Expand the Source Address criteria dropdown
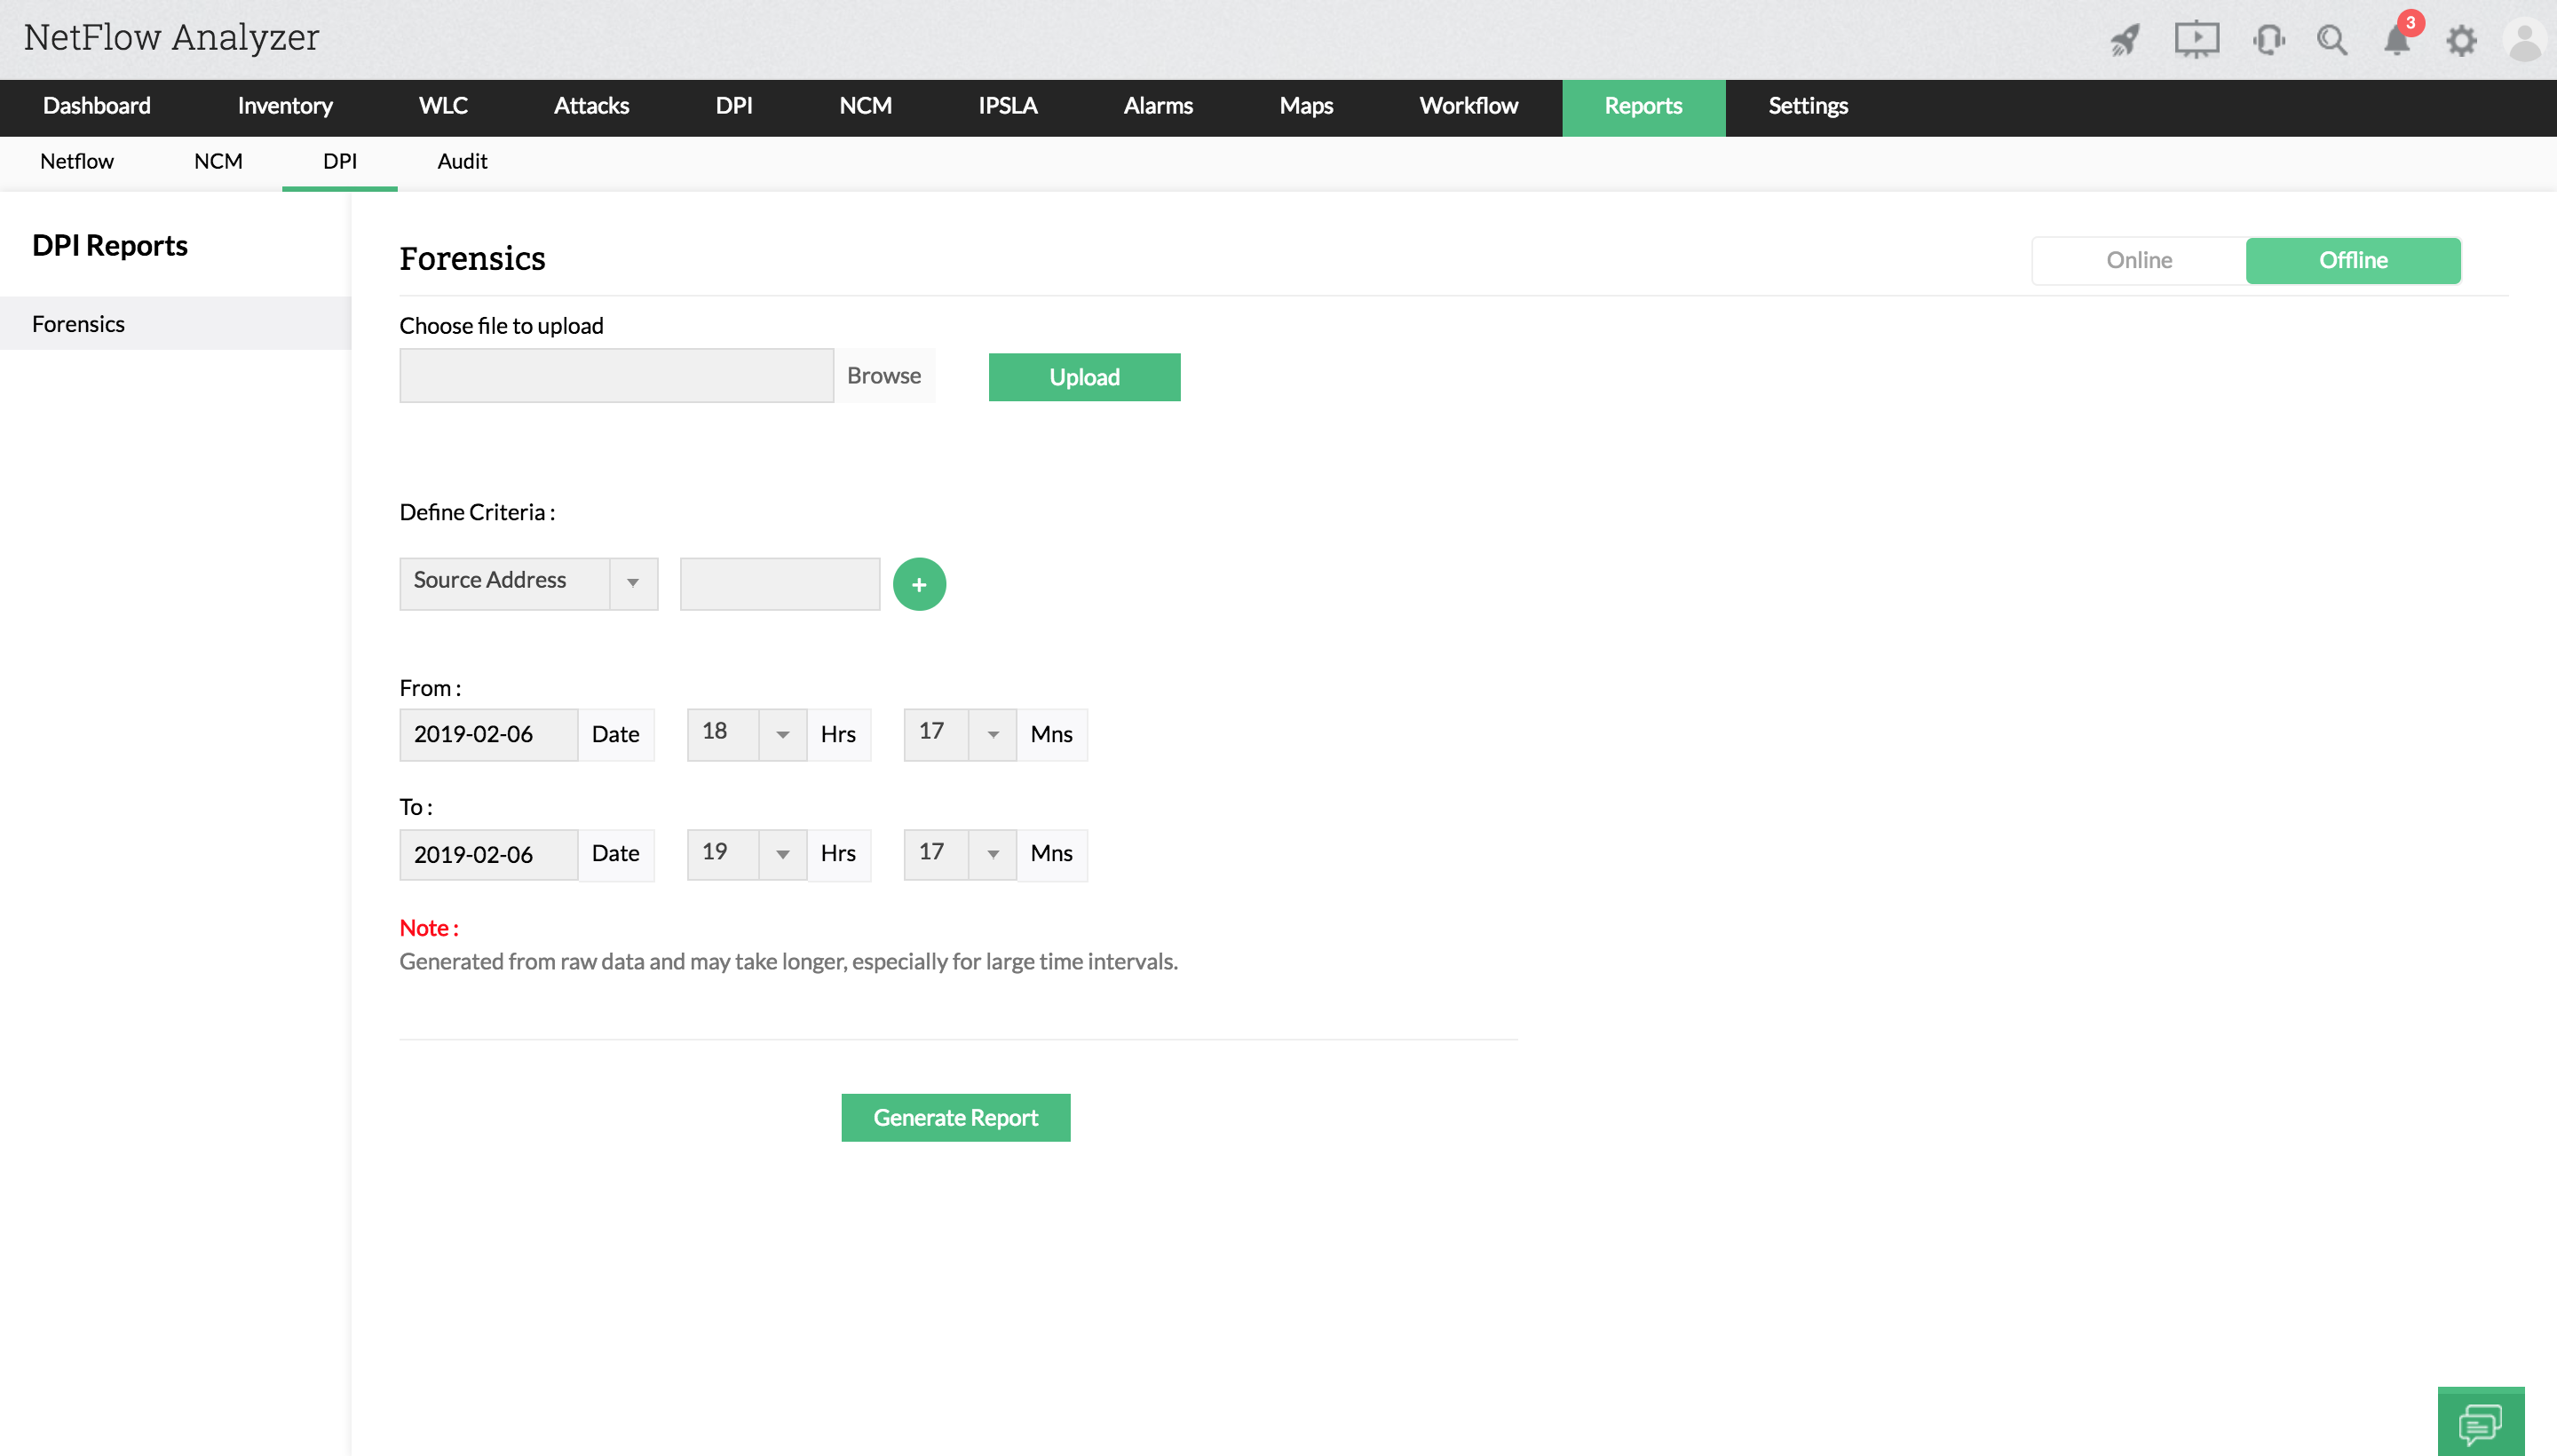Image resolution: width=2557 pixels, height=1456 pixels. pyautogui.click(x=633, y=582)
